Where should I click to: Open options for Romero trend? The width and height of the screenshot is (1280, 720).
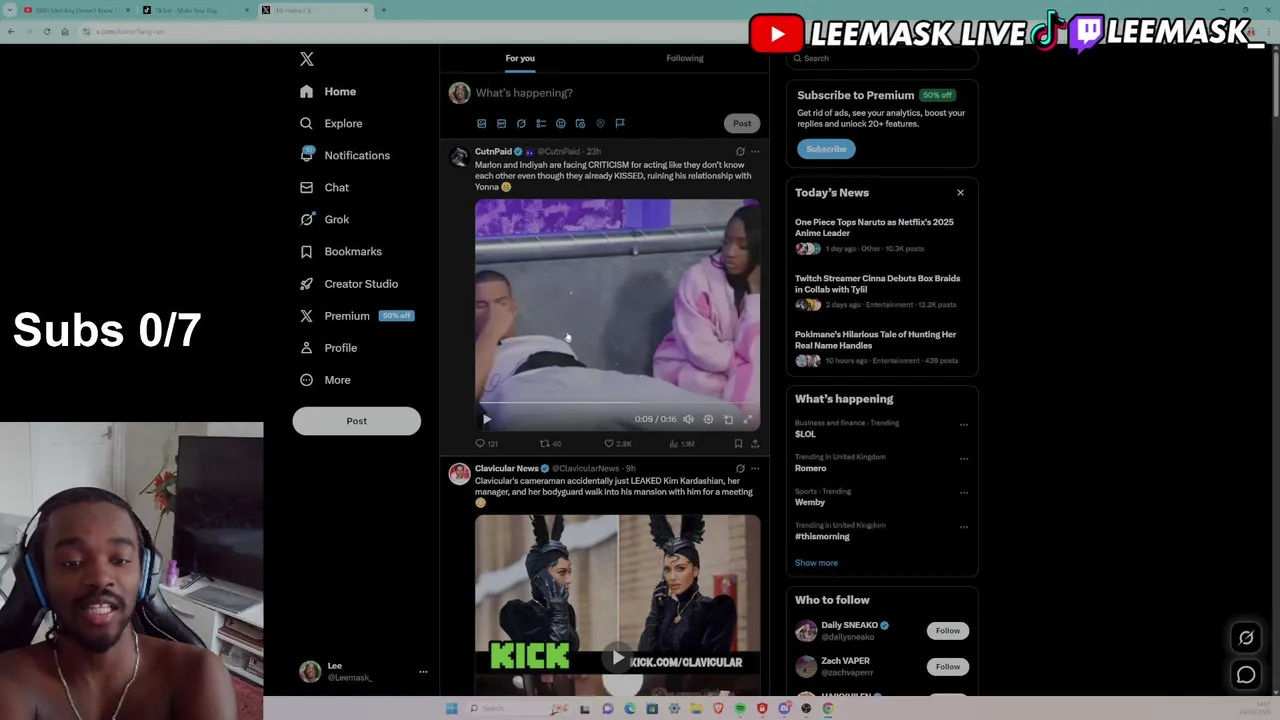click(x=964, y=459)
